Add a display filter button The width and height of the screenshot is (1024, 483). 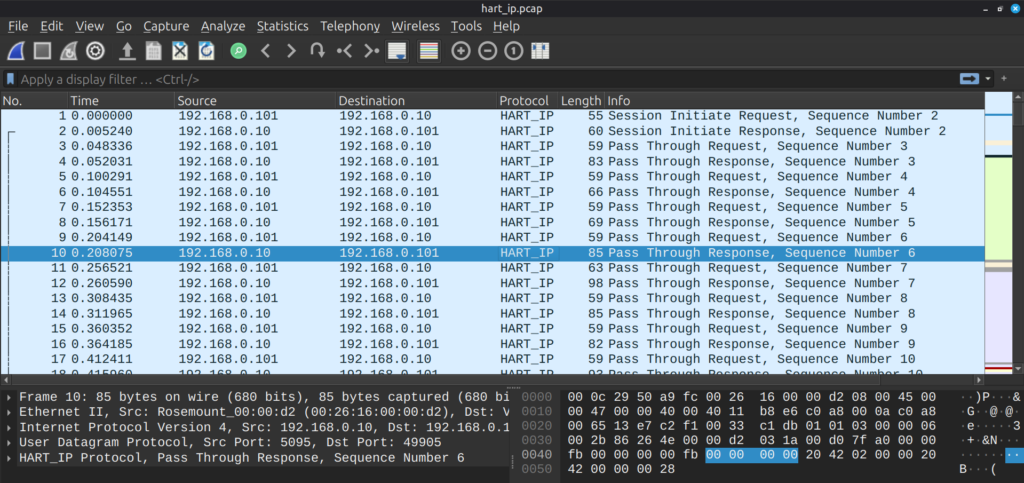(1004, 79)
